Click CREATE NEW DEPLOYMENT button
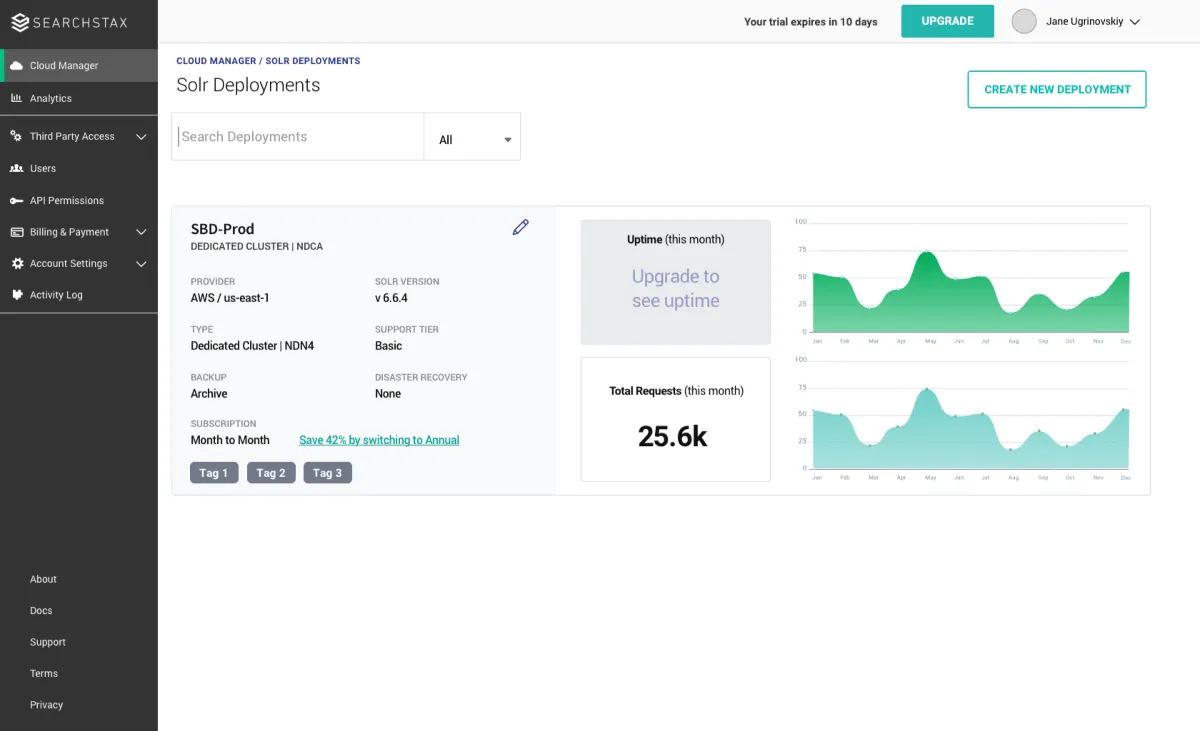 [x=1057, y=89]
